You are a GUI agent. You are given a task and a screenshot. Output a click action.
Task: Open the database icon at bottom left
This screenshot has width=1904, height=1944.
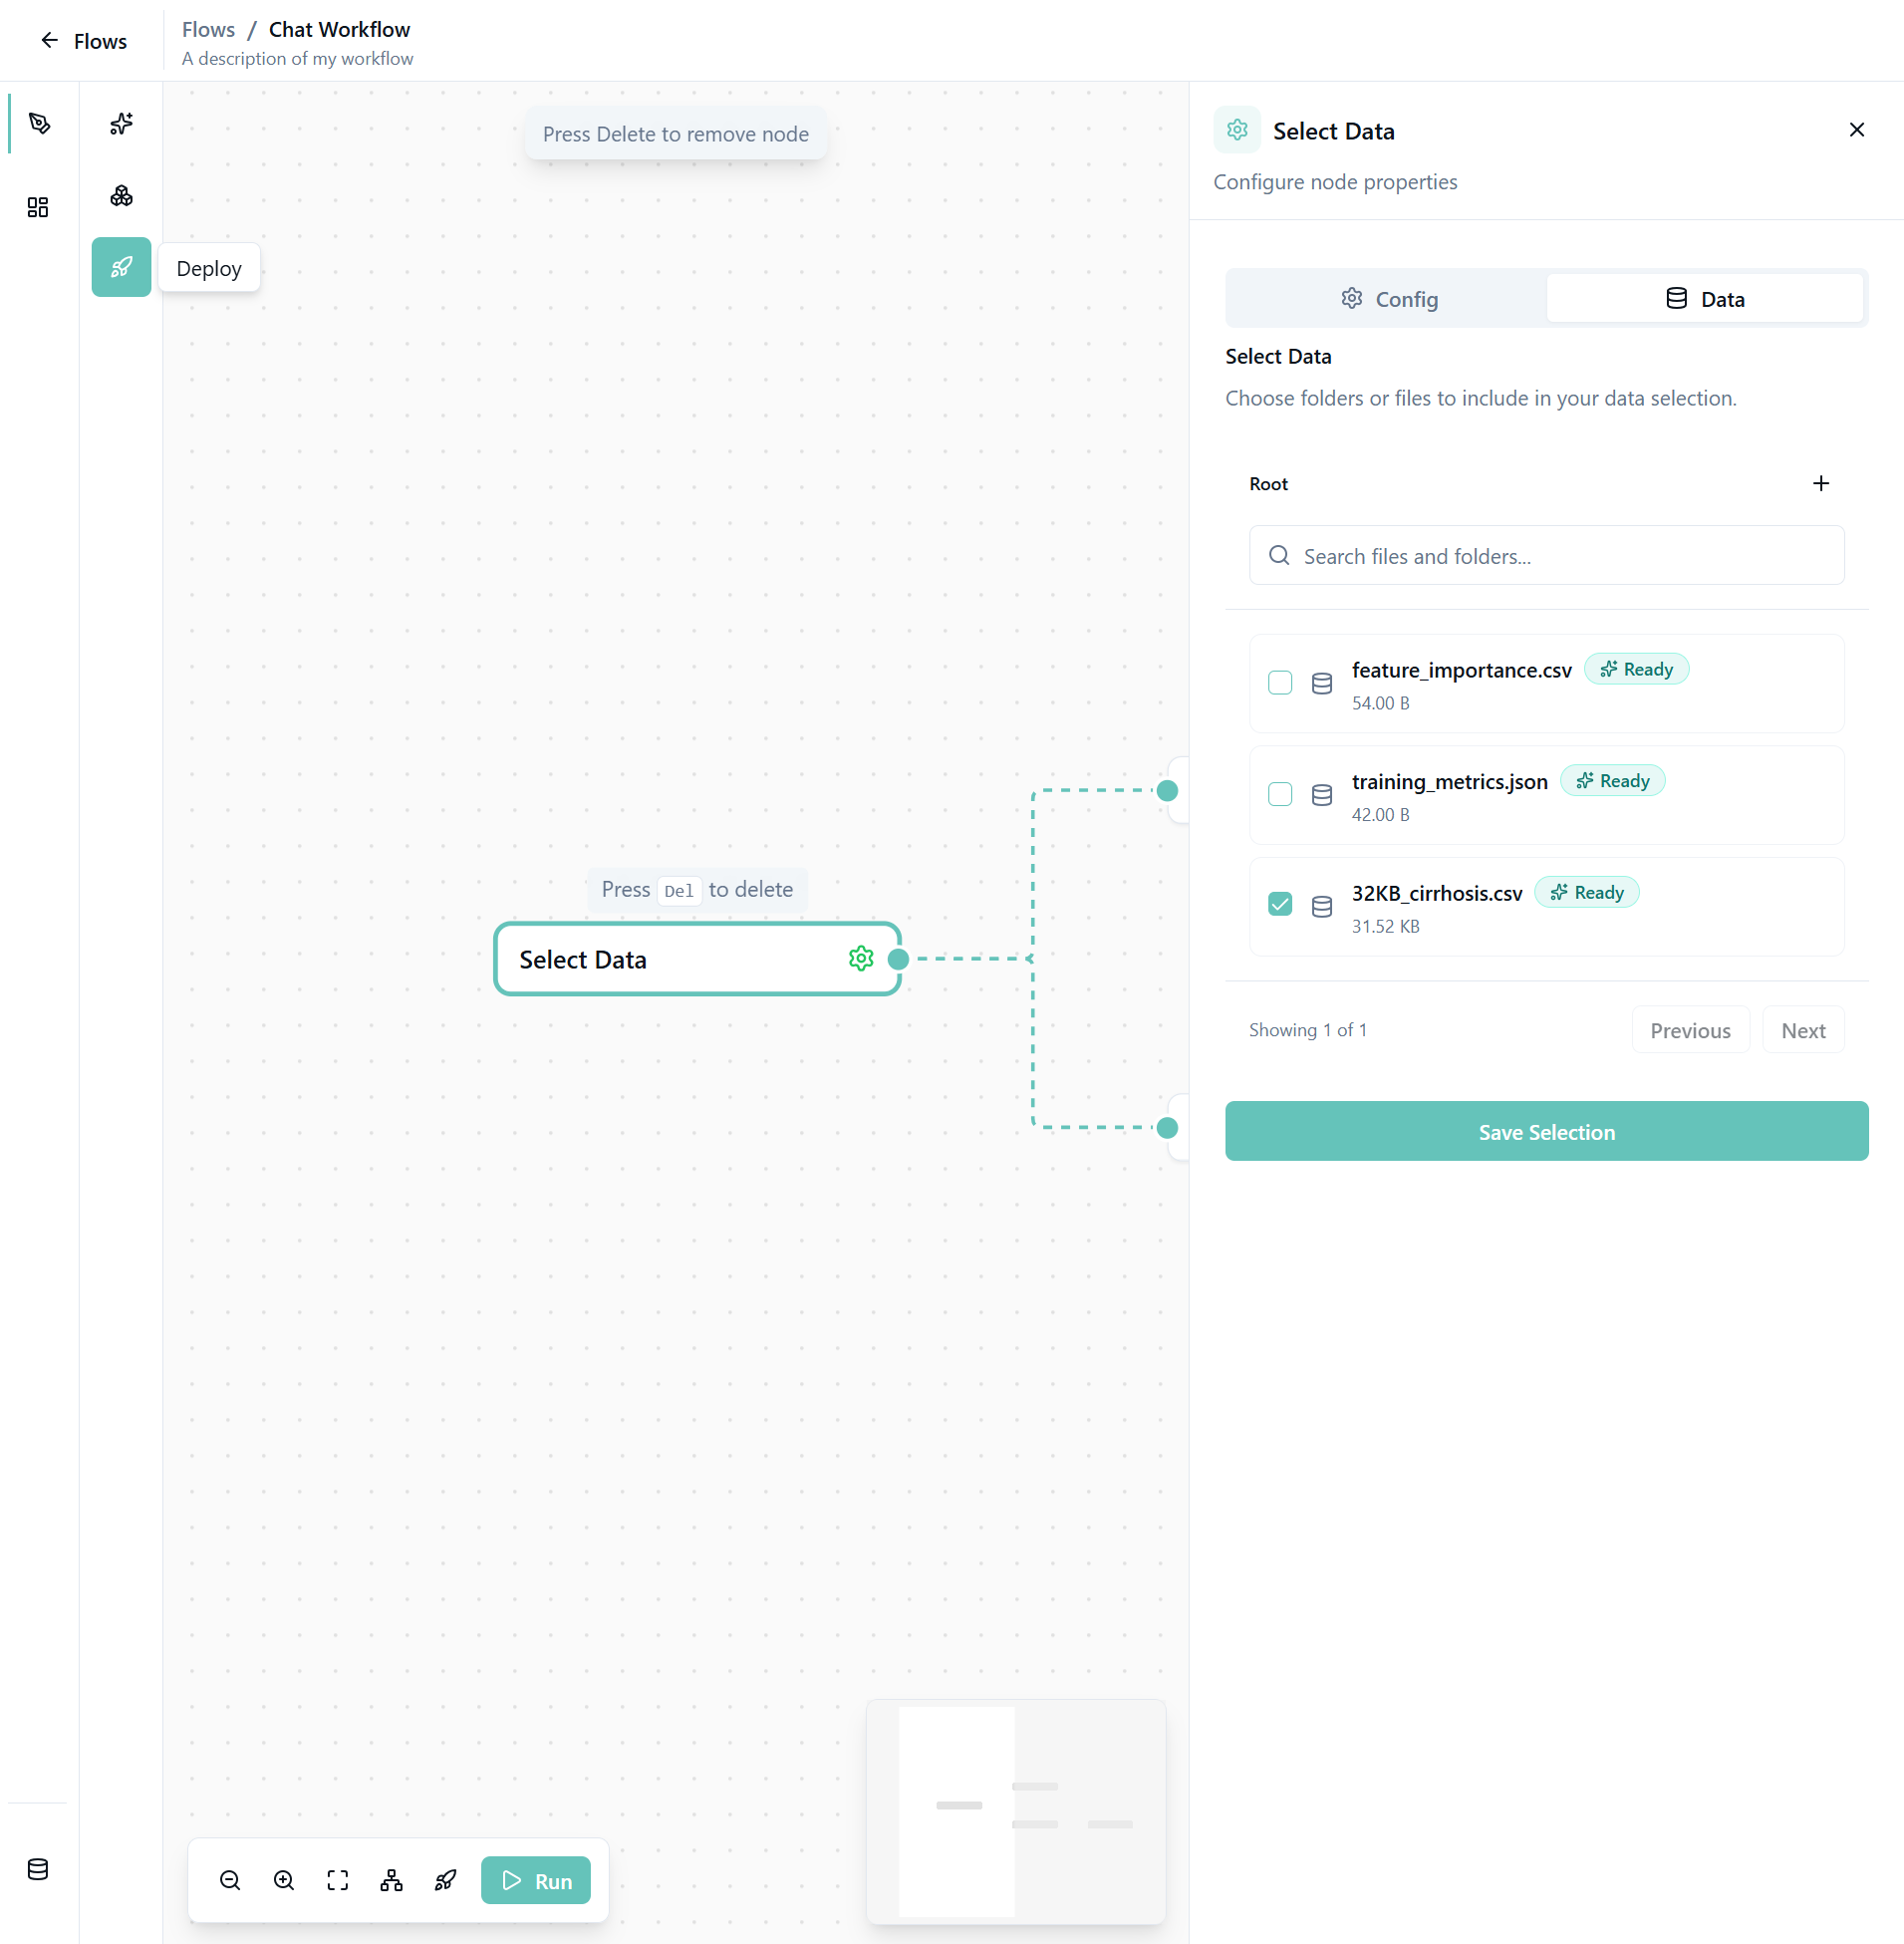38,1868
